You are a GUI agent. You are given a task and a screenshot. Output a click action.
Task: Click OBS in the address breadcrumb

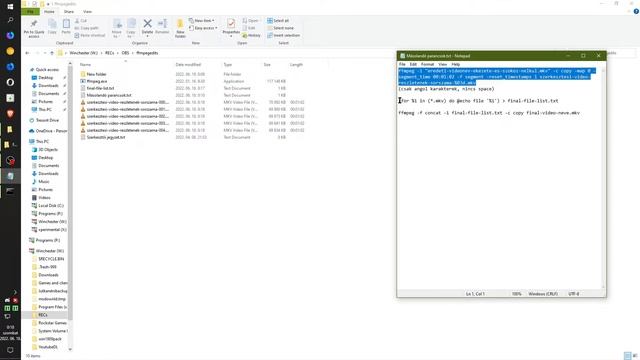click(x=125, y=53)
